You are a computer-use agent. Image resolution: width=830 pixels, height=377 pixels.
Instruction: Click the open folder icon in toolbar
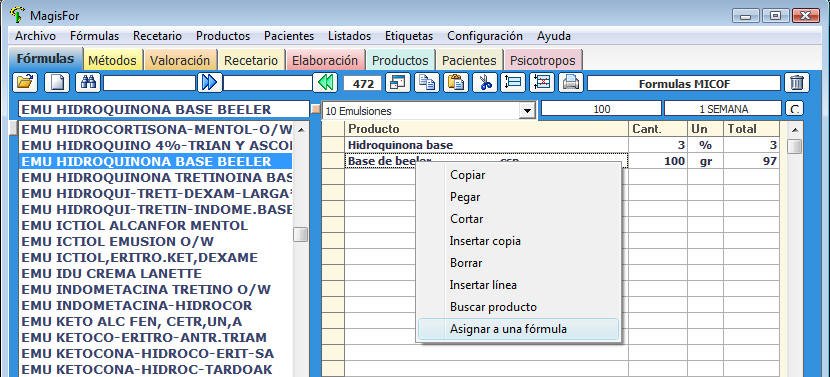(25, 83)
